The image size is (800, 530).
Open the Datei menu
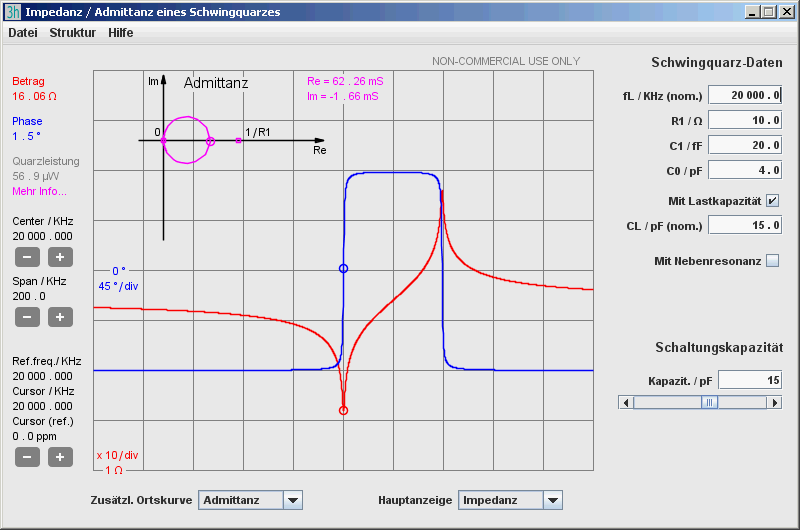(23, 33)
